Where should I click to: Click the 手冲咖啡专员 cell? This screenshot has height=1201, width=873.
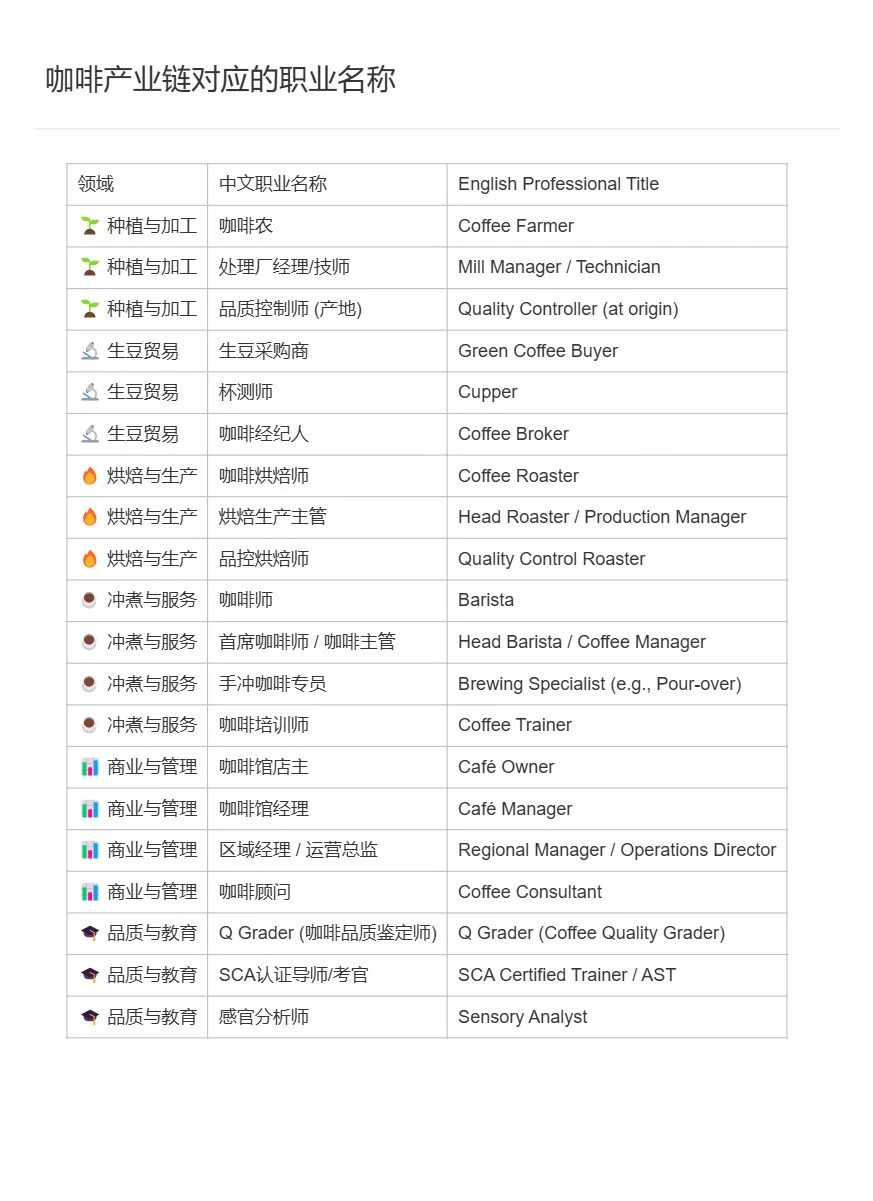click(x=327, y=684)
